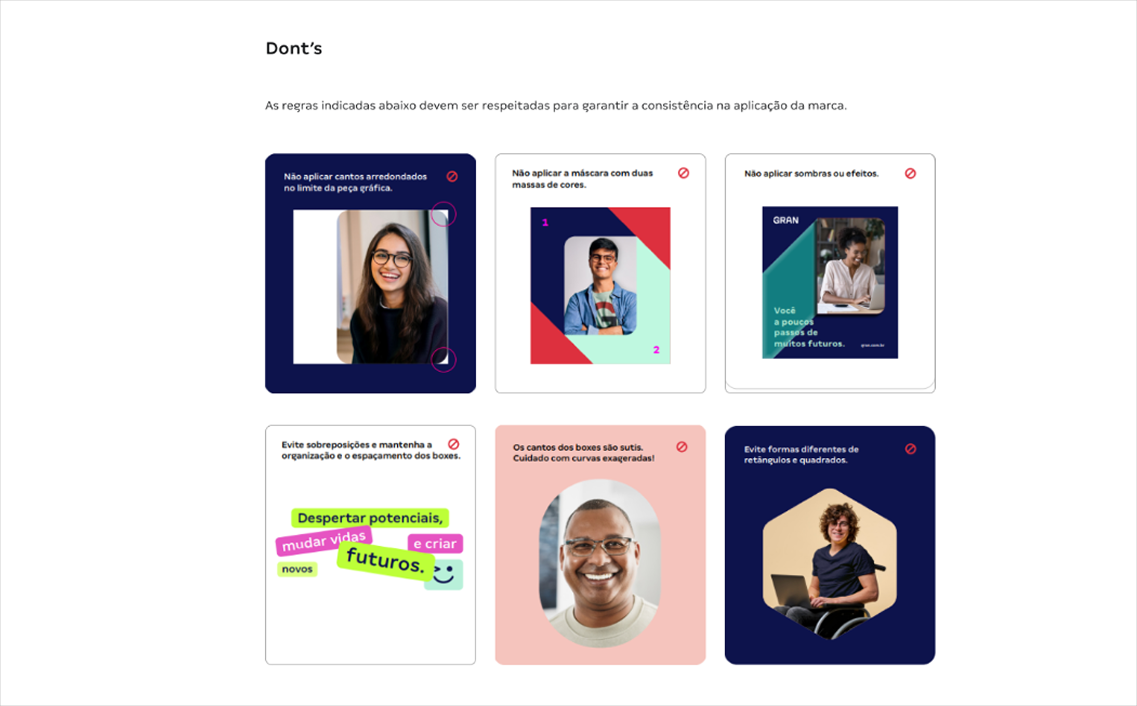
Task: Click the 'Despertar potenciais,' green label
Action: [x=370, y=518]
